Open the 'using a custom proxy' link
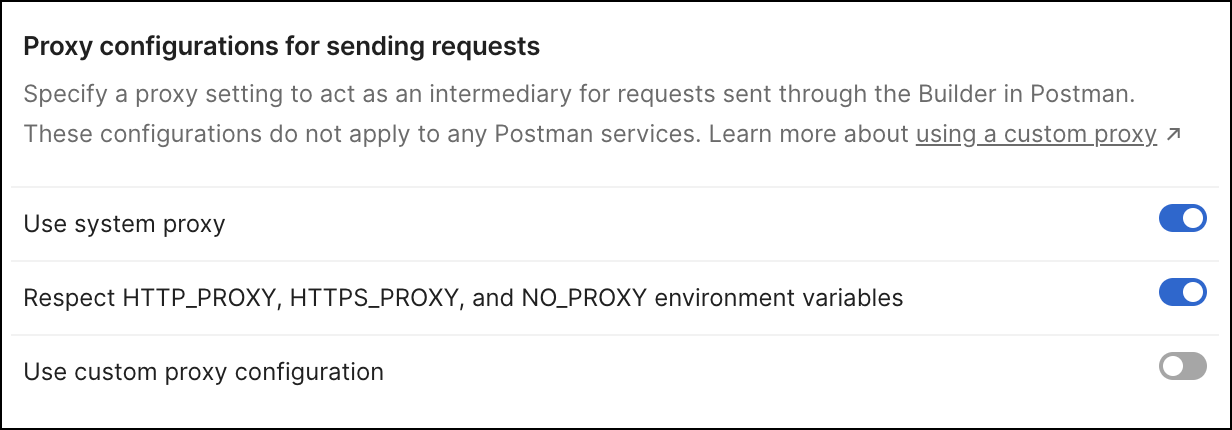 click(1035, 134)
